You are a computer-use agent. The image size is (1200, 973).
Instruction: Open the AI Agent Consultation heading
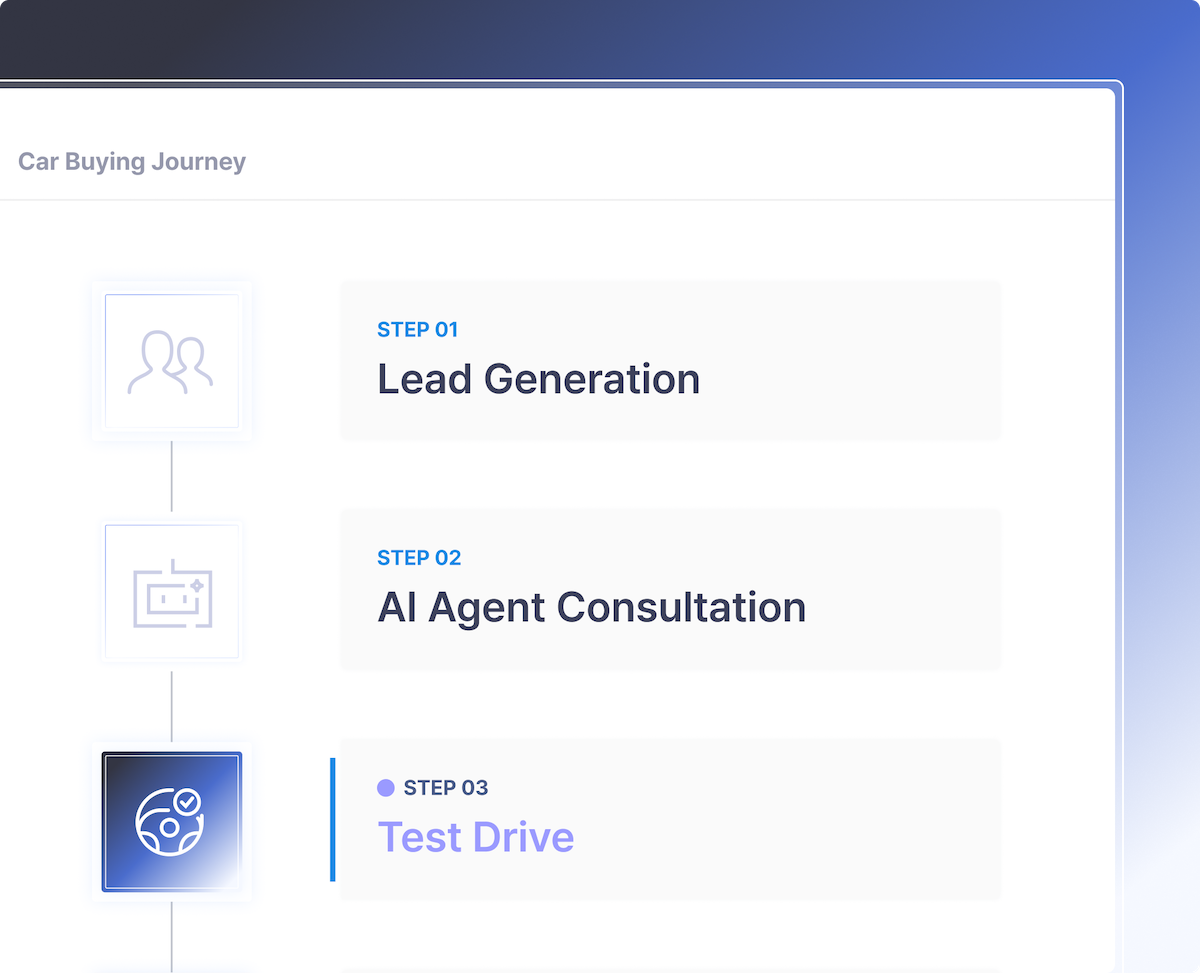point(591,607)
